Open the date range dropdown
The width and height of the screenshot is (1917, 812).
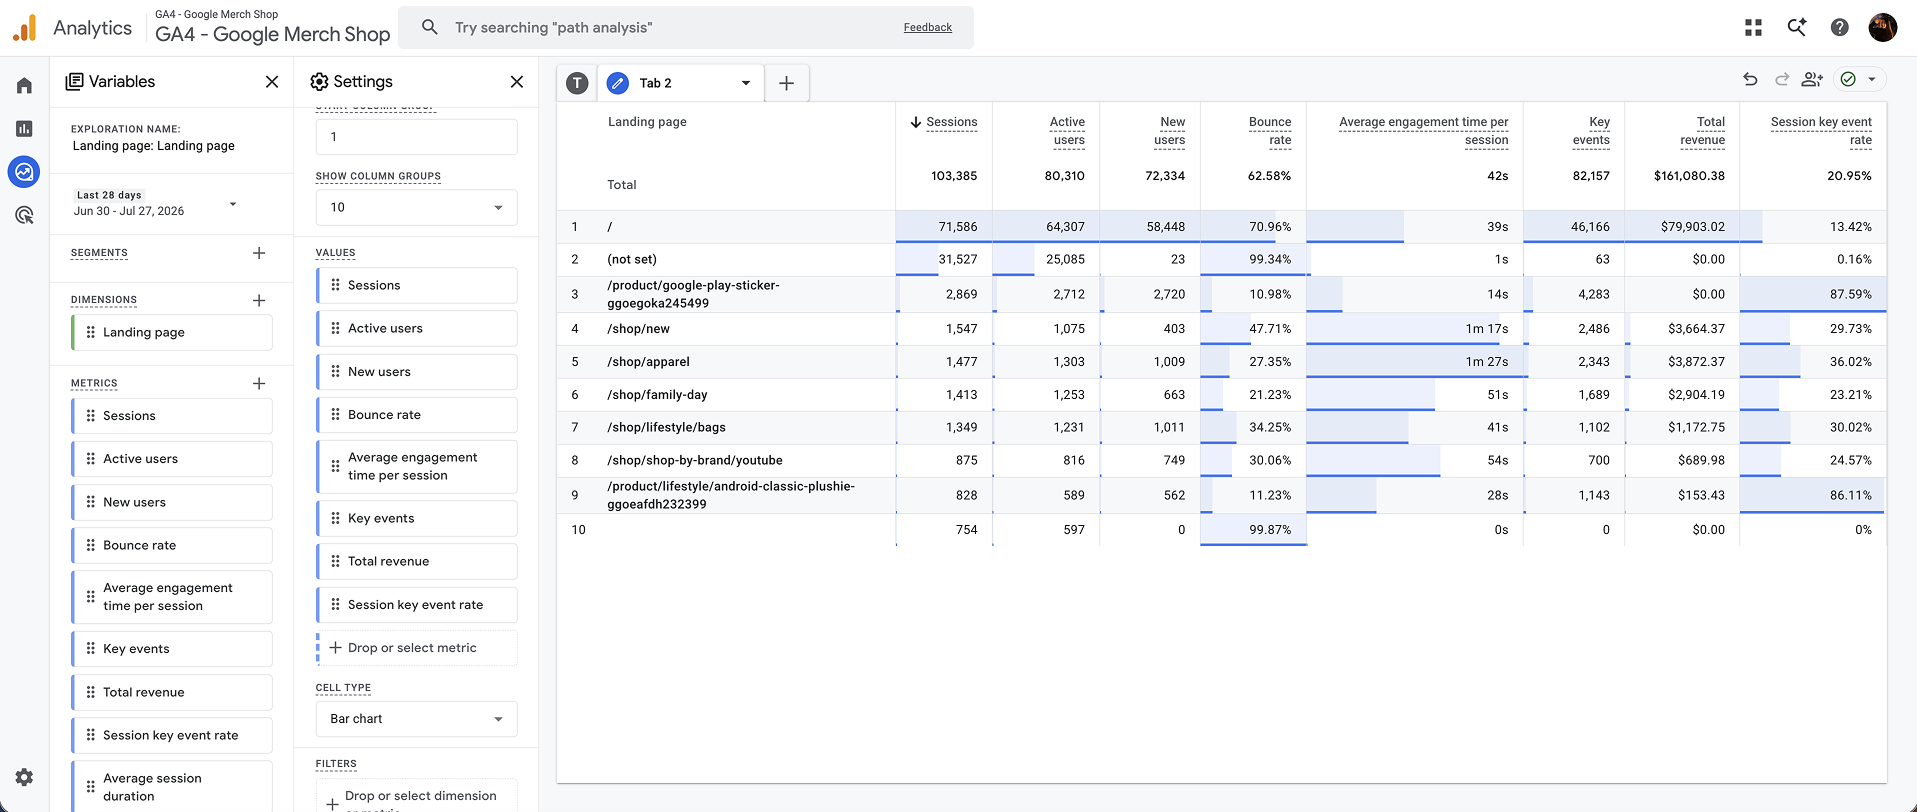tap(233, 204)
